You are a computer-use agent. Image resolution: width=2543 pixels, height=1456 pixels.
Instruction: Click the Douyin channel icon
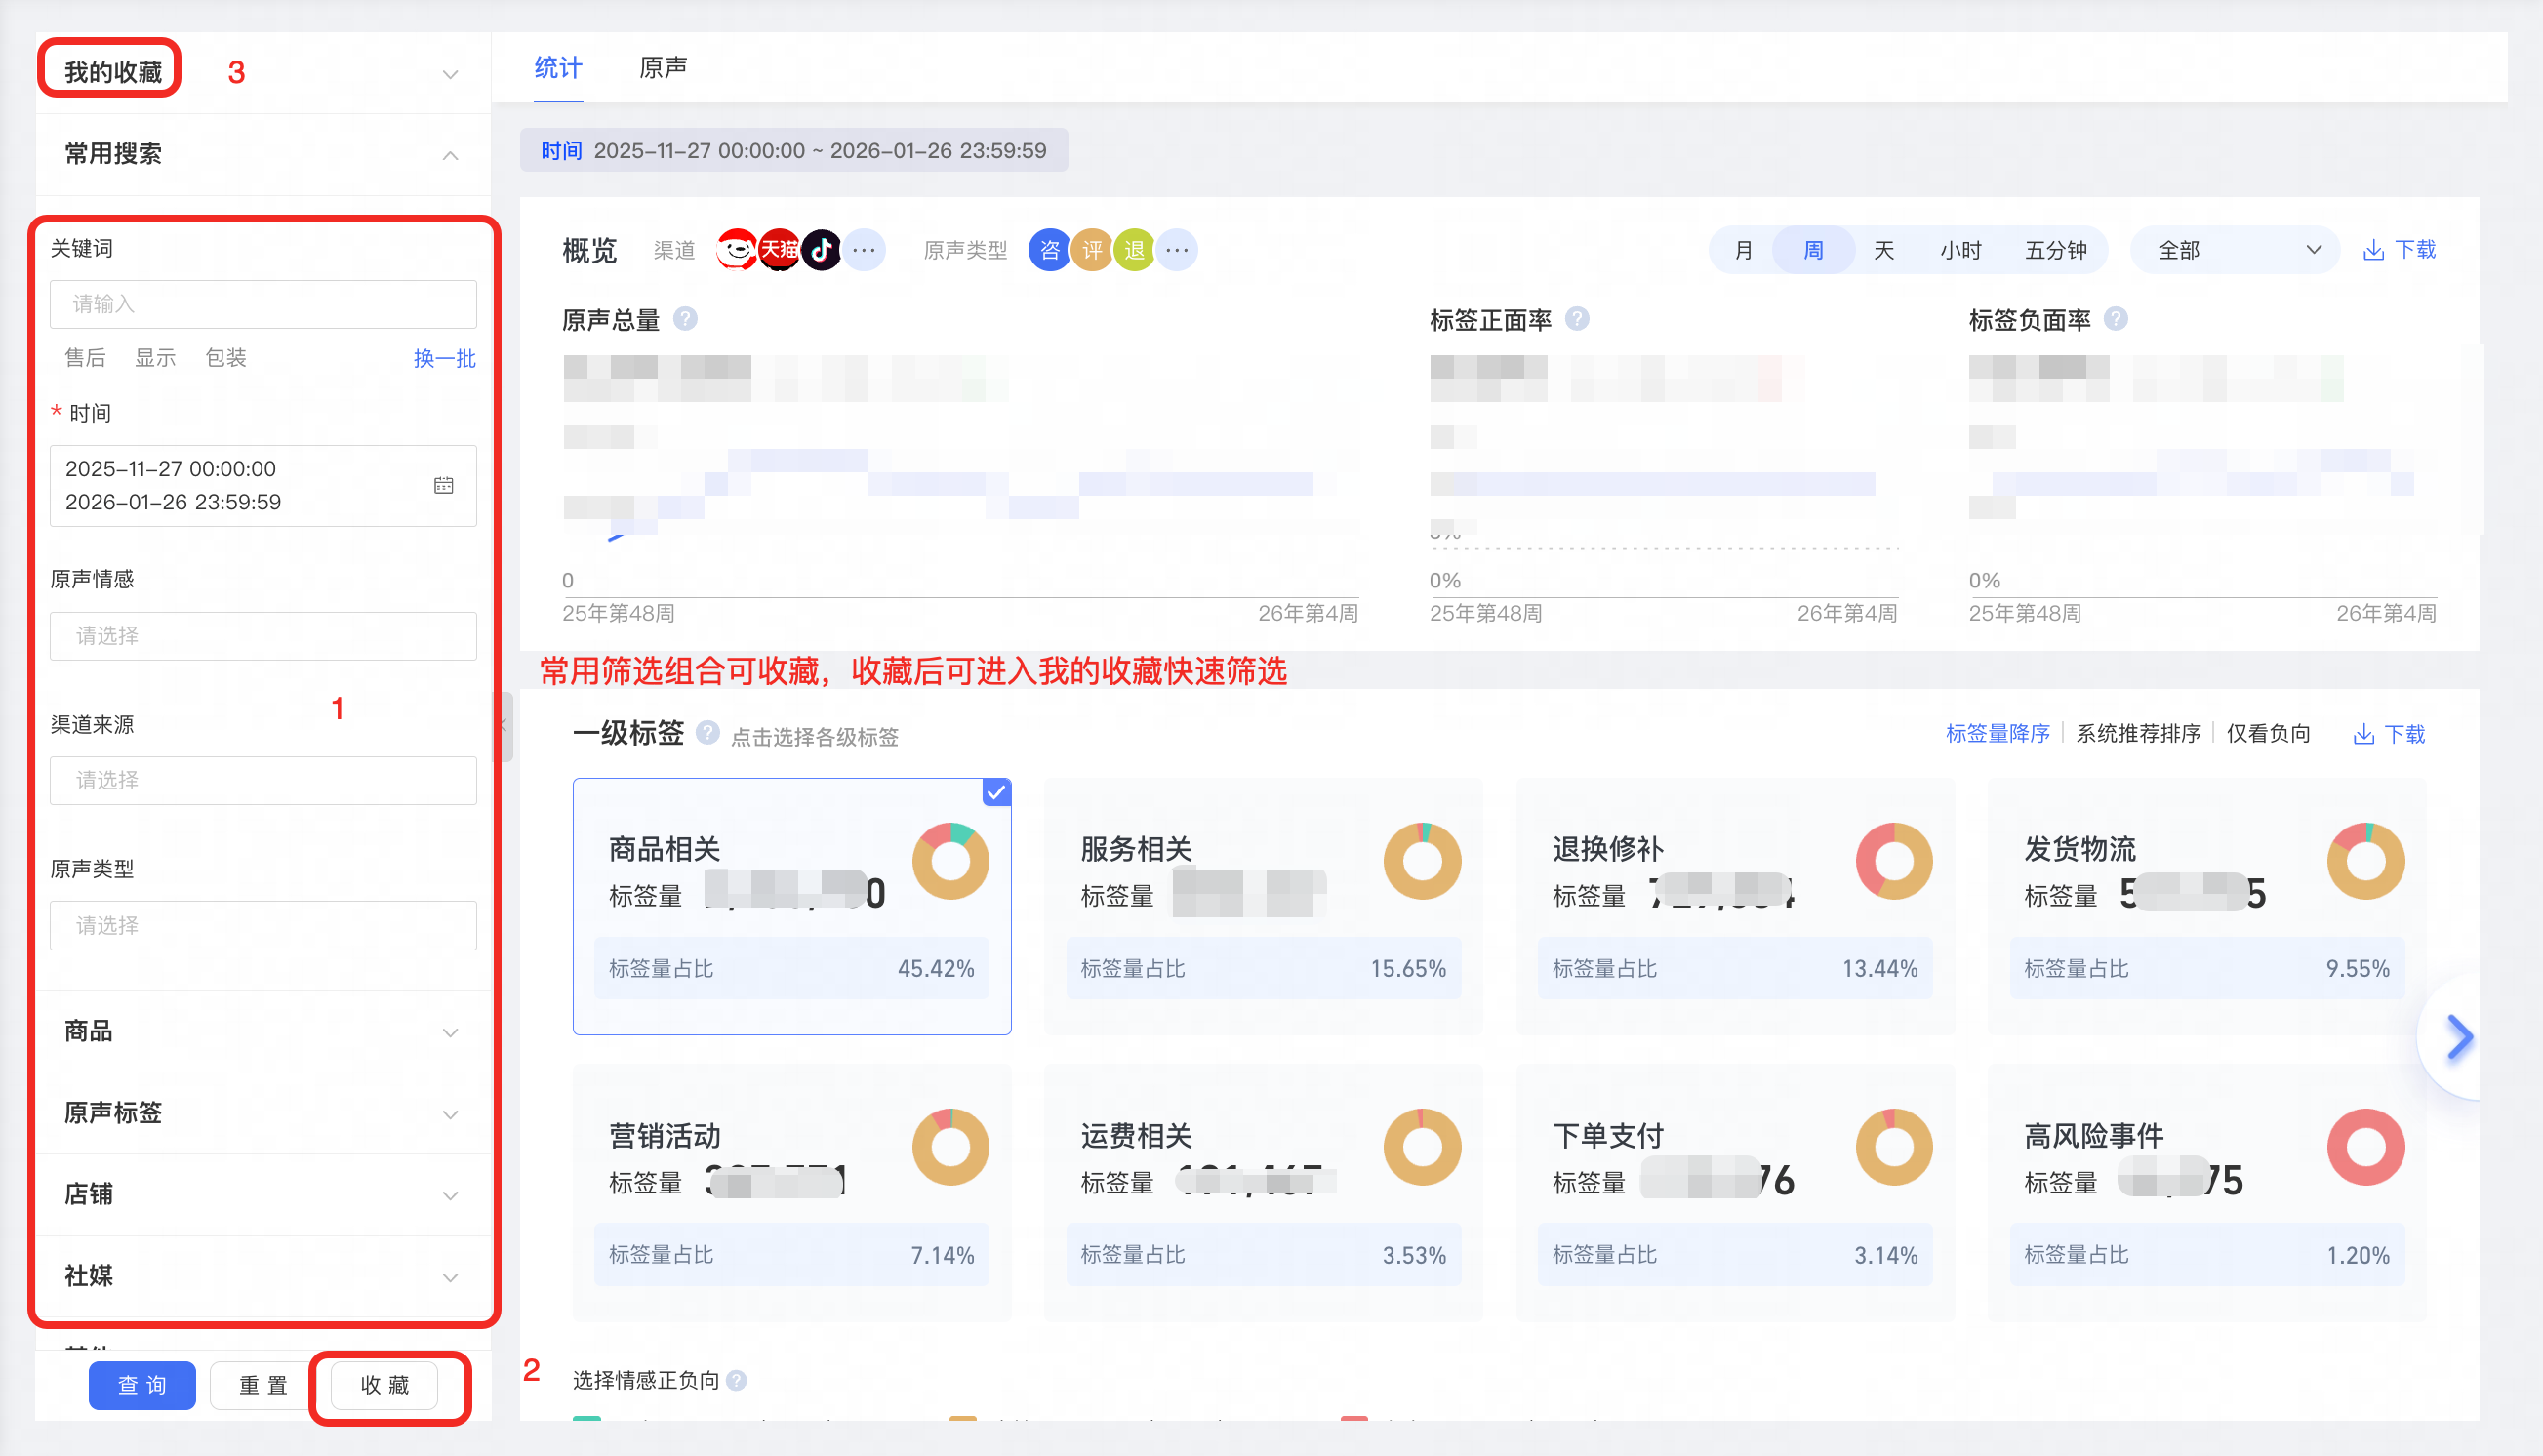[821, 250]
